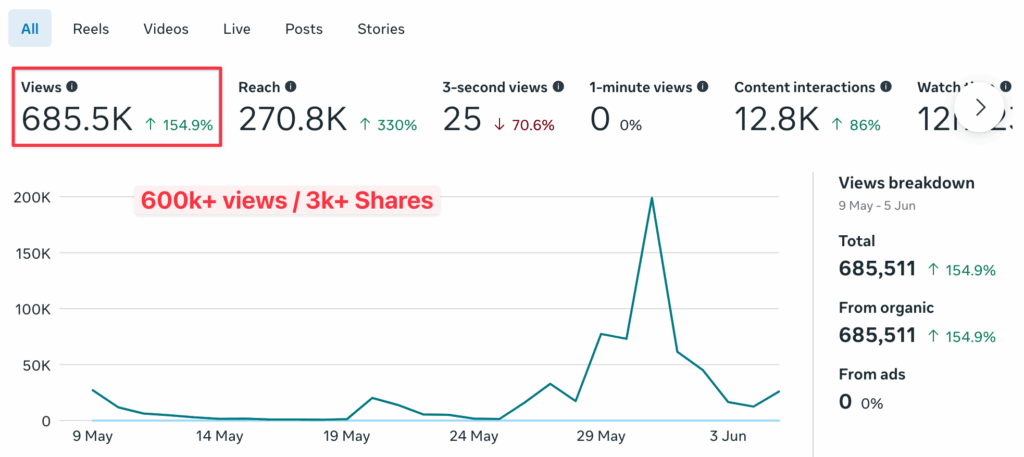Click the 29 May point on the chart
1024x457 pixels.
pos(601,334)
